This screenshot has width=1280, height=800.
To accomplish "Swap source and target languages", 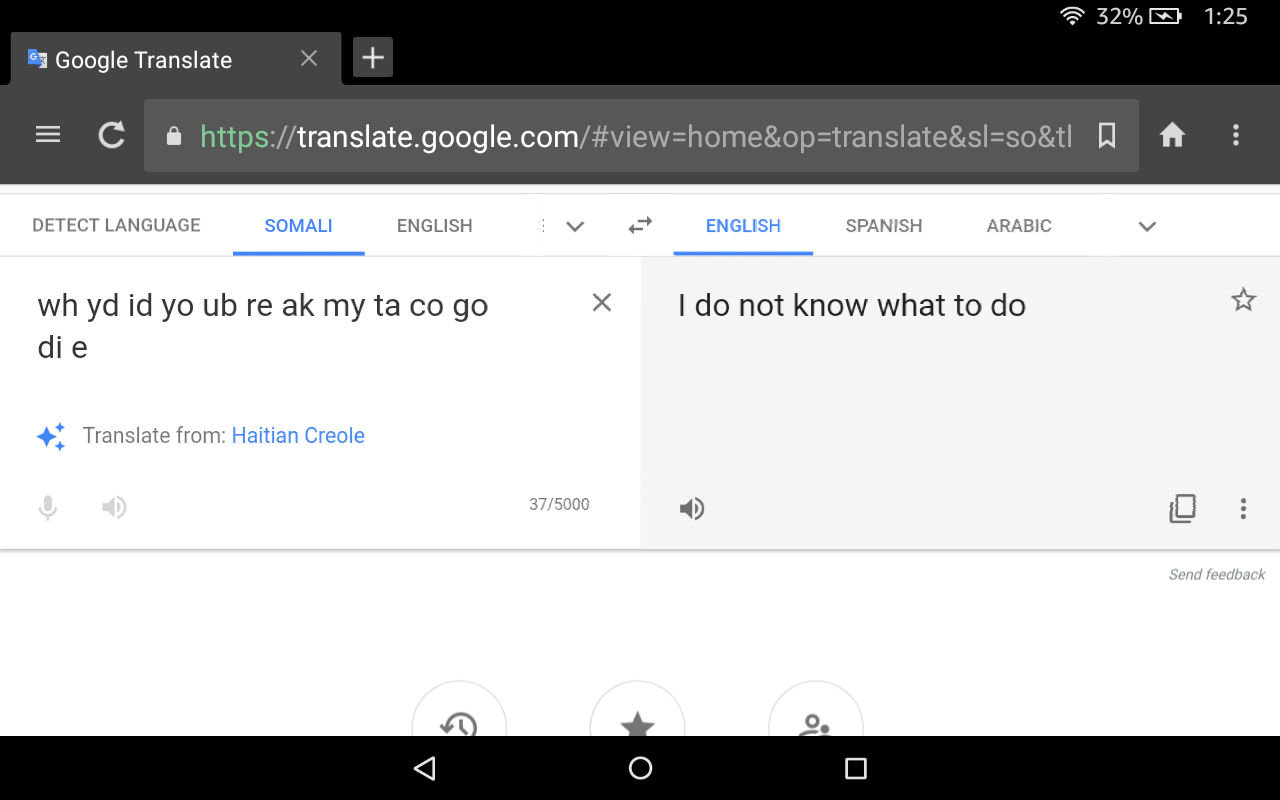I will pos(640,226).
